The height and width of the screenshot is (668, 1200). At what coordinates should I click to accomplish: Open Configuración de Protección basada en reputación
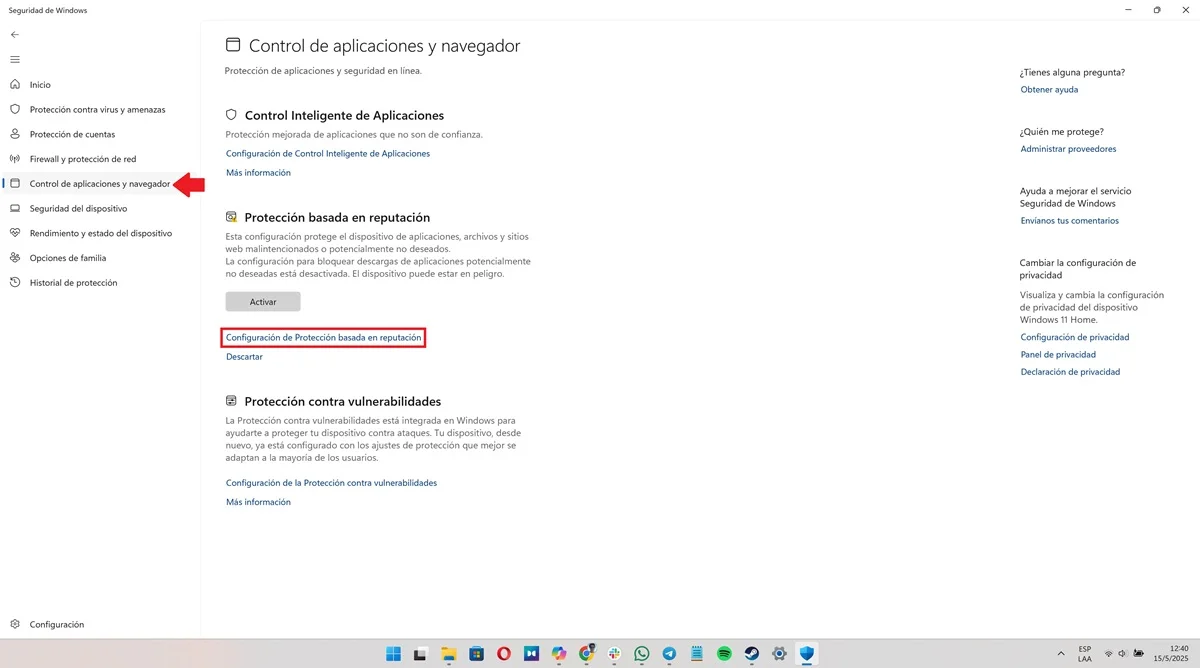pyautogui.click(x=323, y=338)
